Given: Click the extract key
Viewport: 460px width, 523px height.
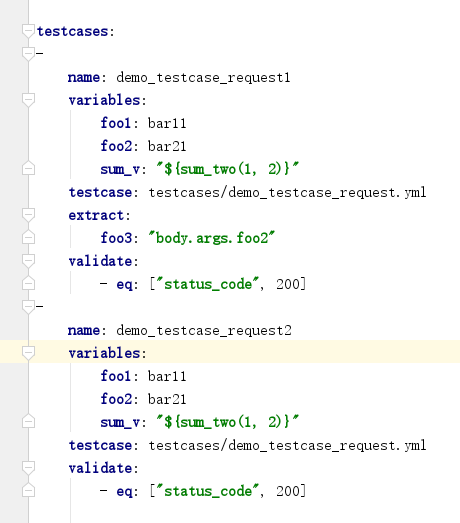Looking at the screenshot, I should click(x=96, y=215).
